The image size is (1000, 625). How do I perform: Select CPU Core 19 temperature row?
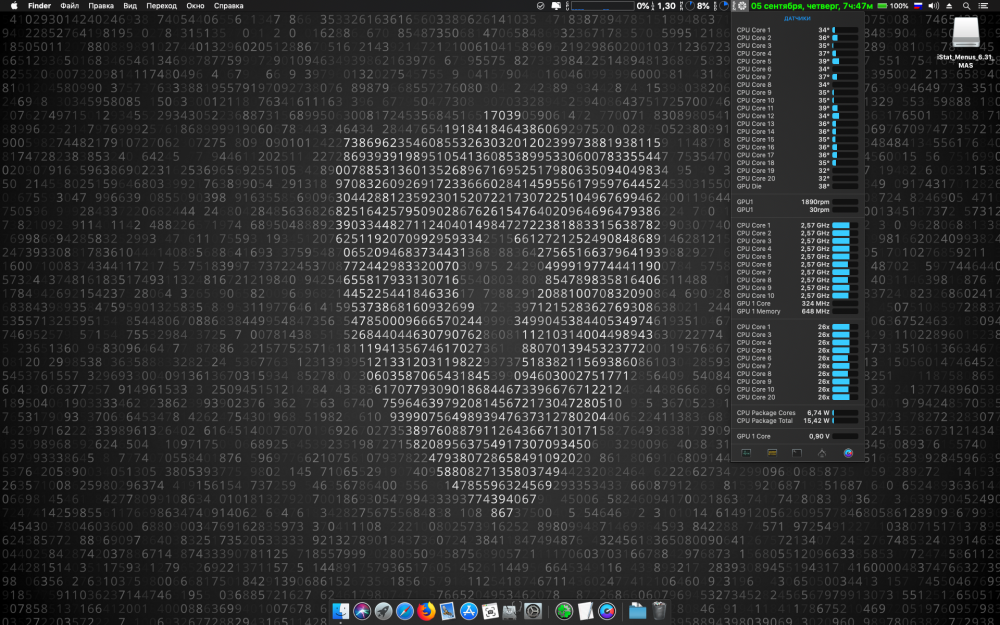click(797, 171)
